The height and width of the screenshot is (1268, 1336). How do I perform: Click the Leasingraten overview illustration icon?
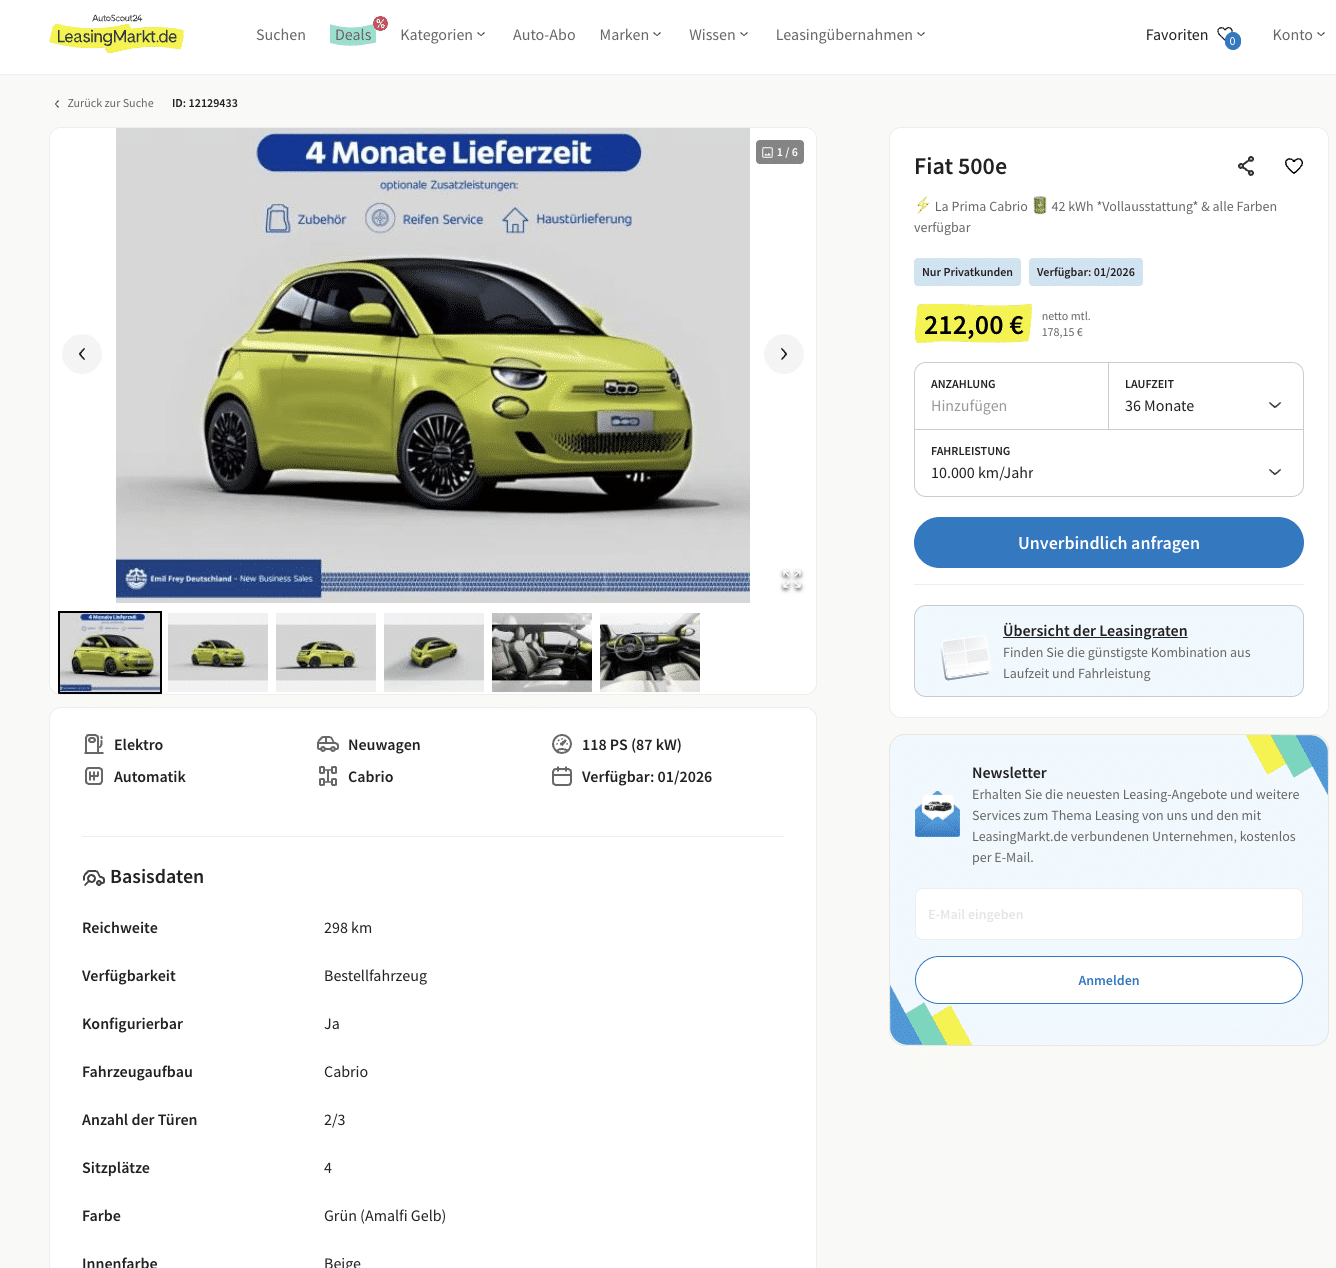[965, 658]
